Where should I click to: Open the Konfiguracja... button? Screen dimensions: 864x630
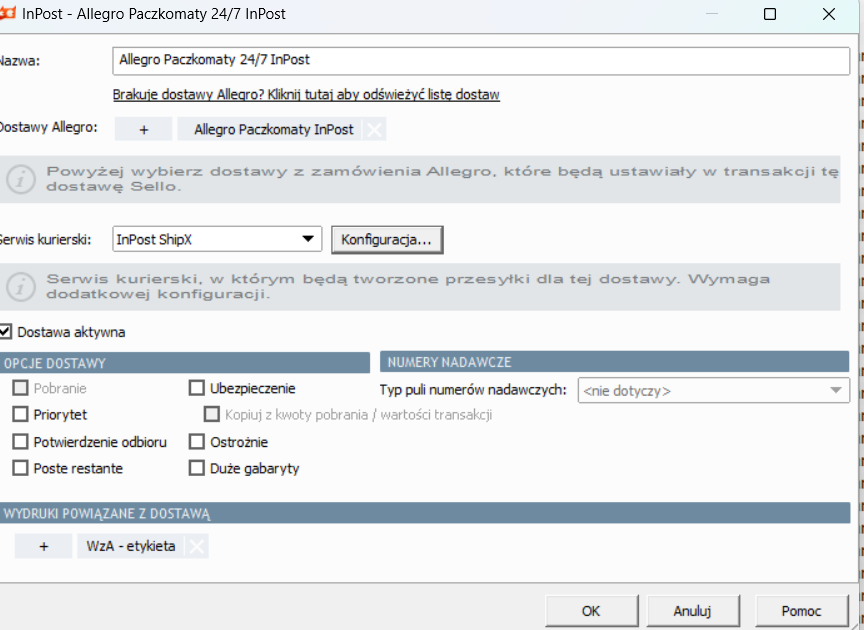387,240
